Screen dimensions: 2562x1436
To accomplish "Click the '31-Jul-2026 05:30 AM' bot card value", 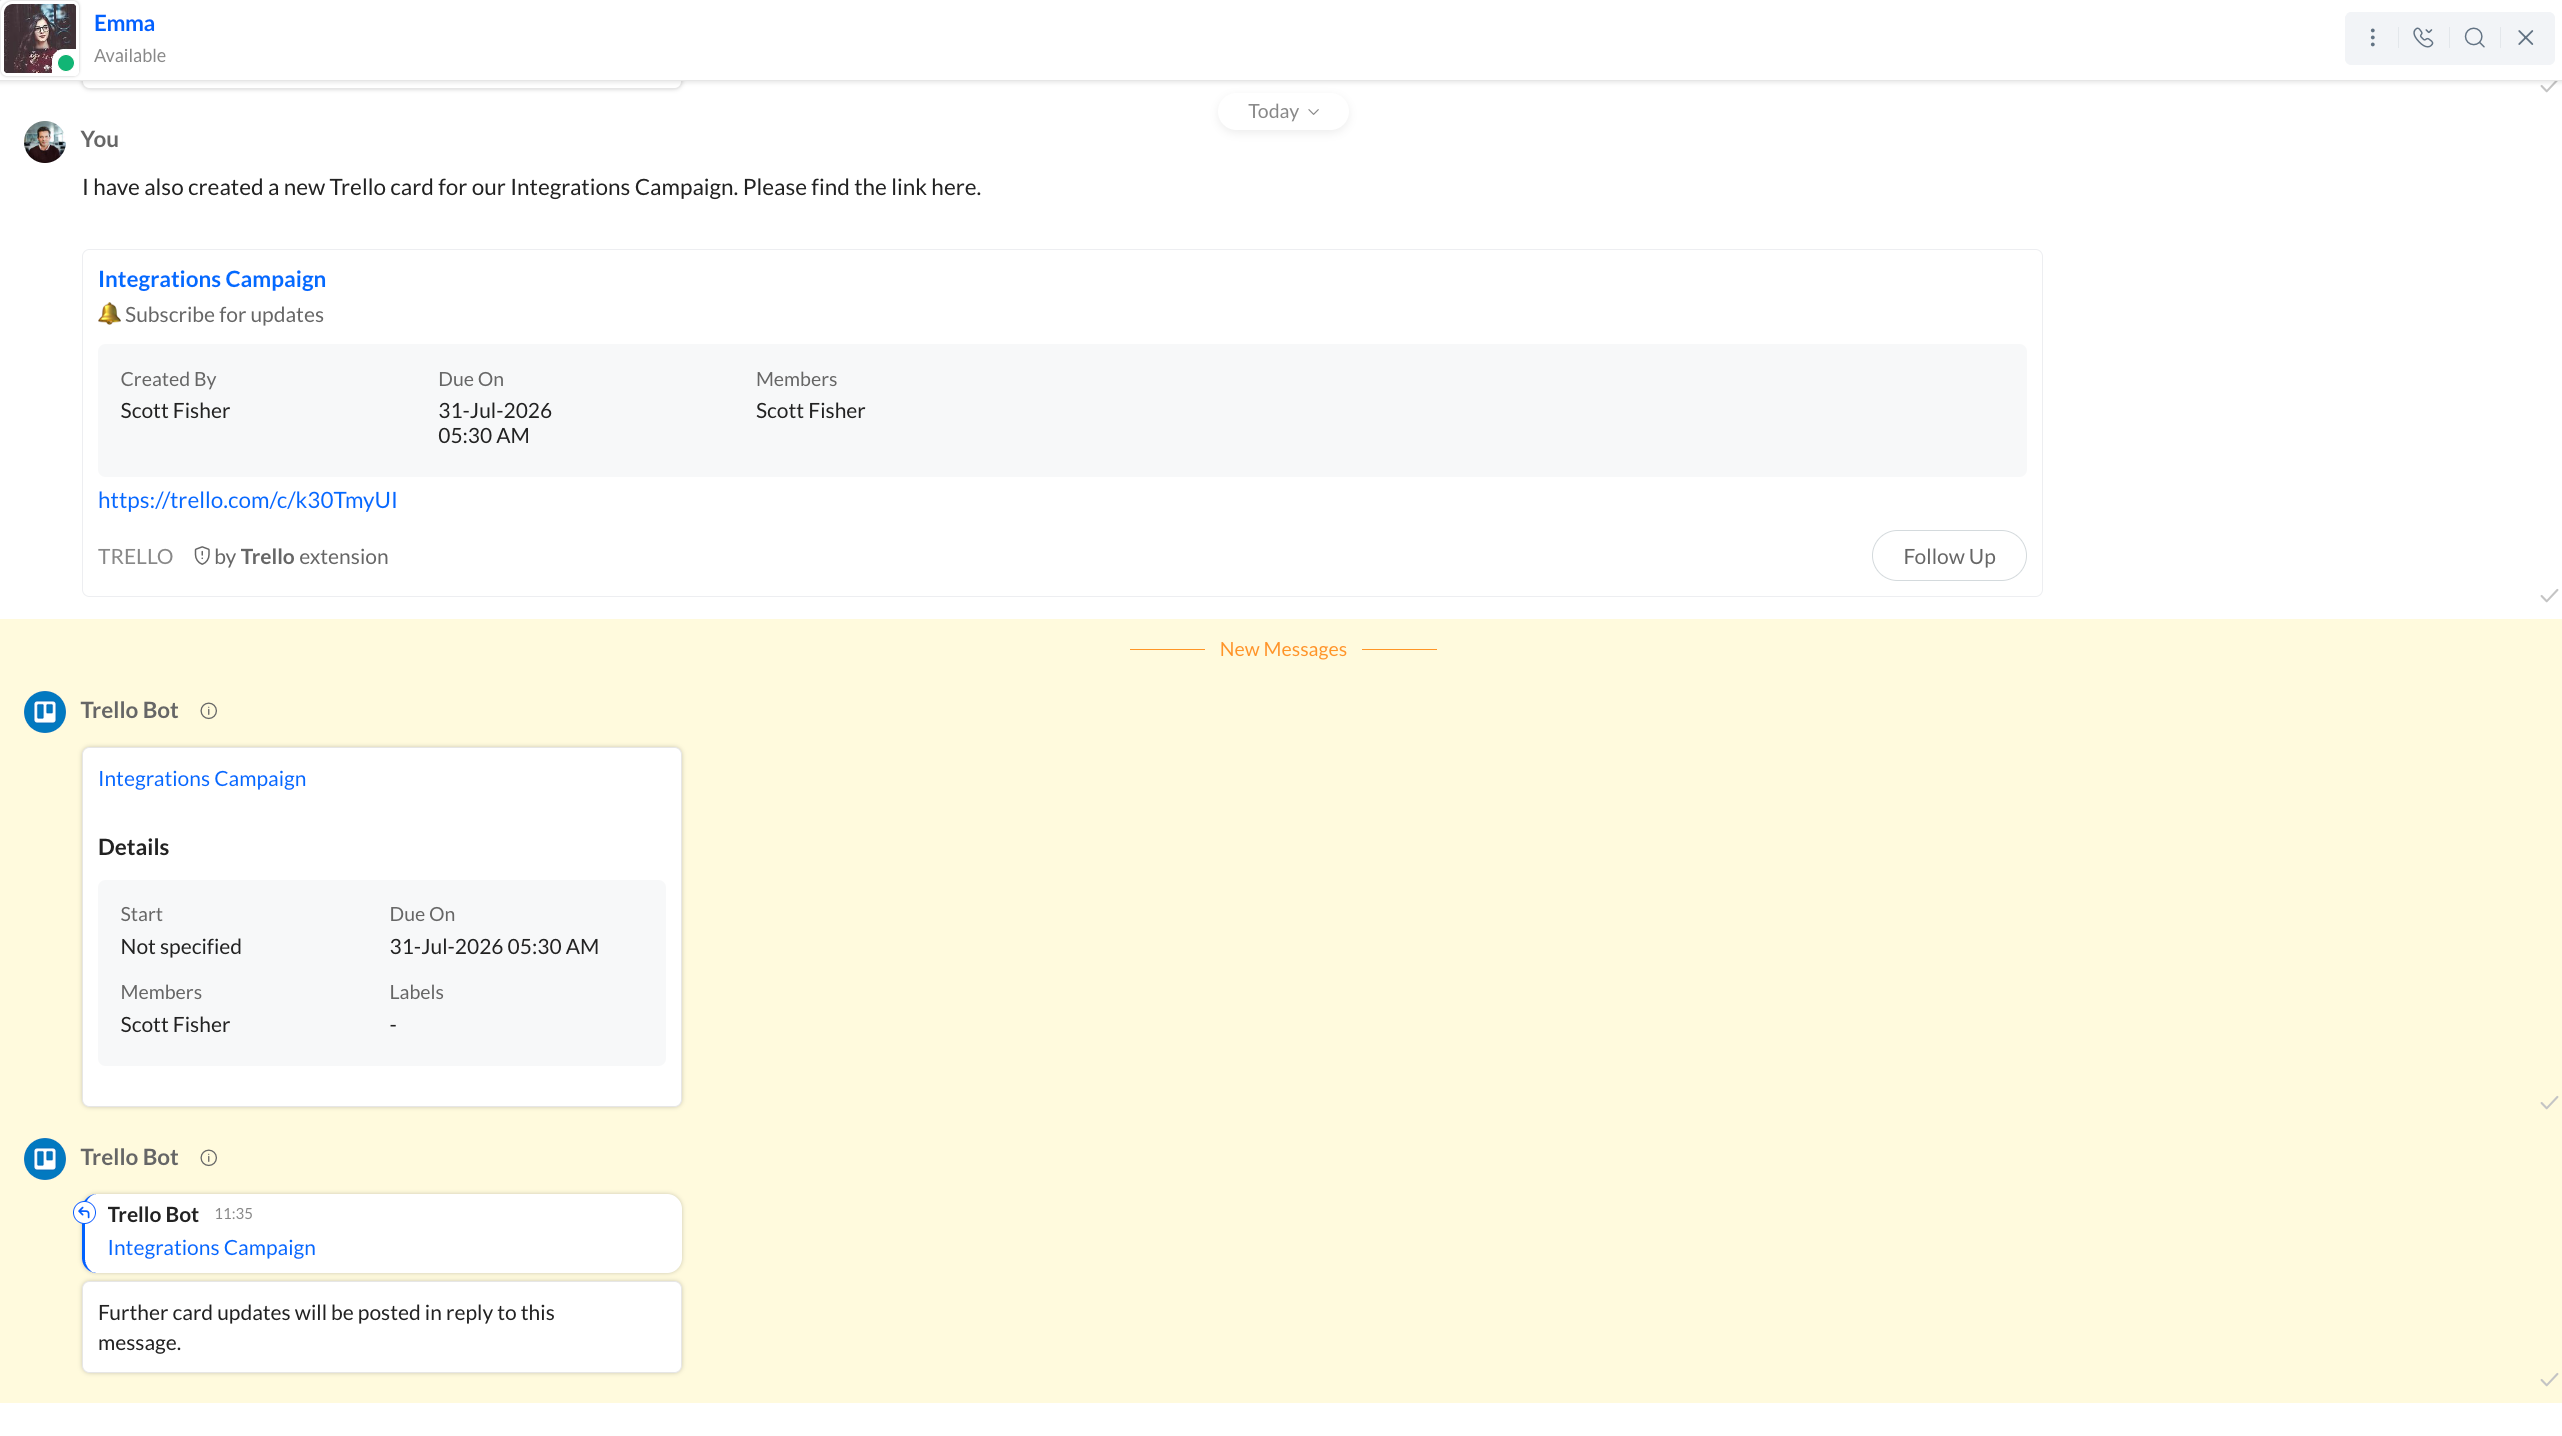I will [494, 947].
